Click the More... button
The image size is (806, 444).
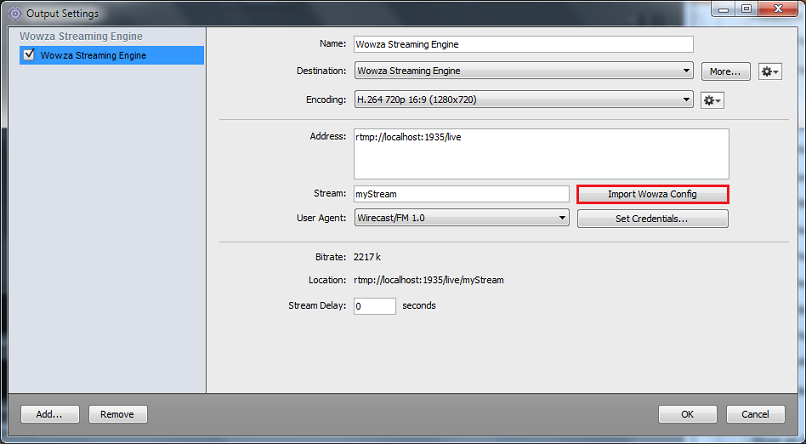point(726,72)
